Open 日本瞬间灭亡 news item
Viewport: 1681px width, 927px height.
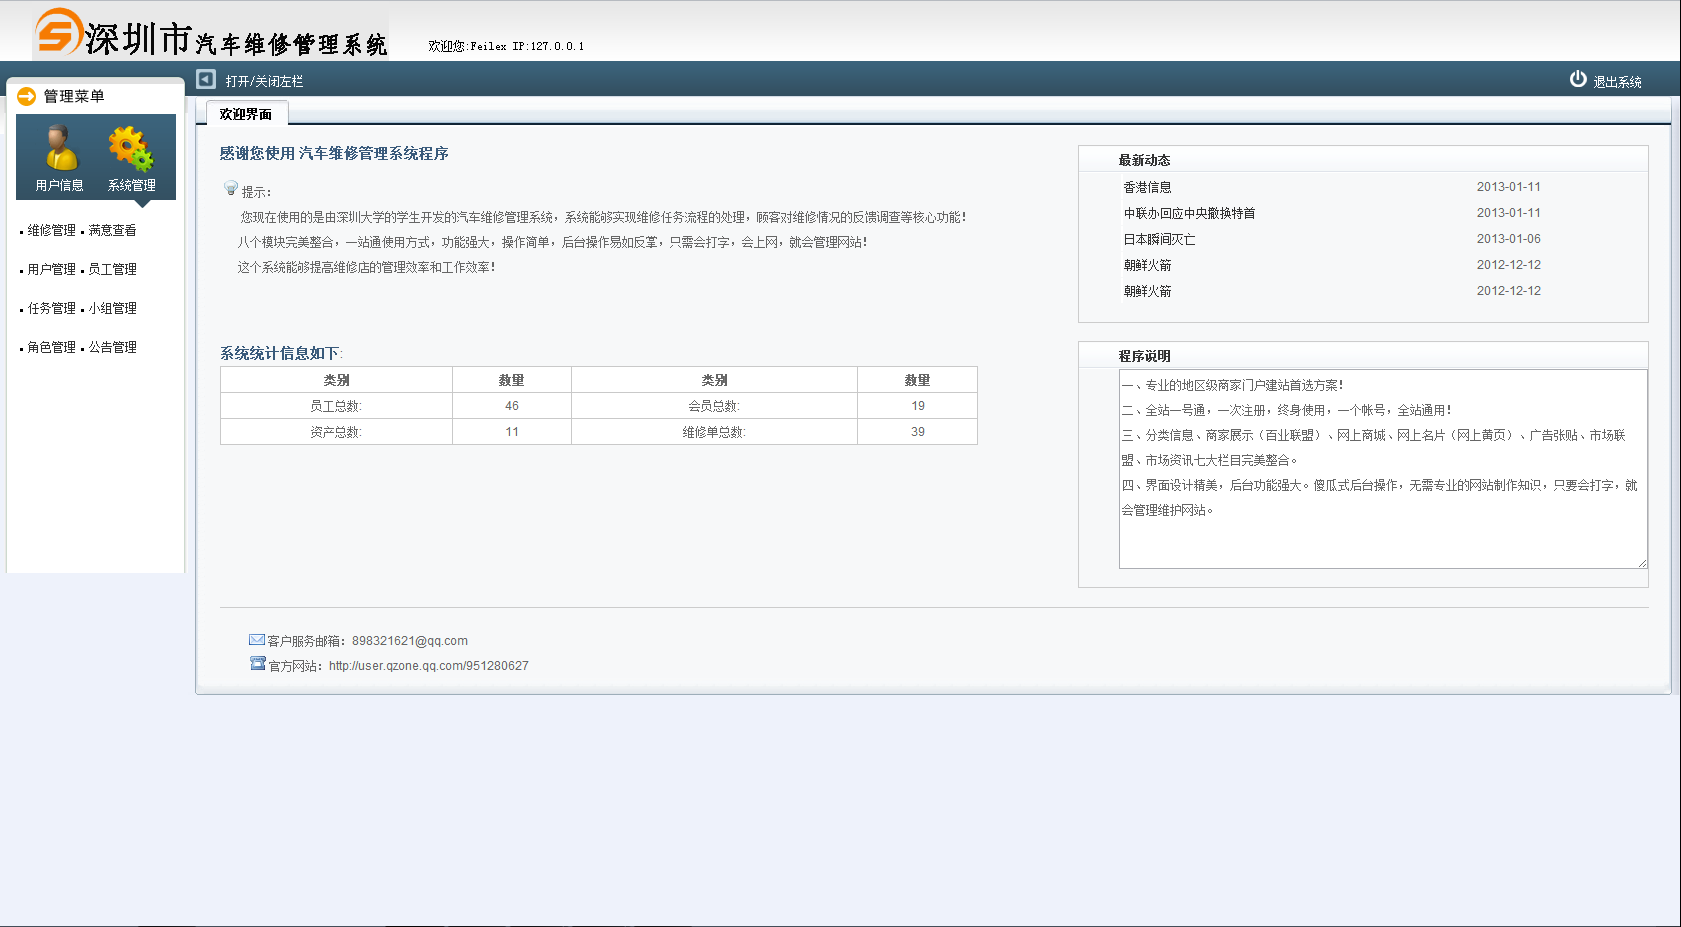(x=1159, y=239)
